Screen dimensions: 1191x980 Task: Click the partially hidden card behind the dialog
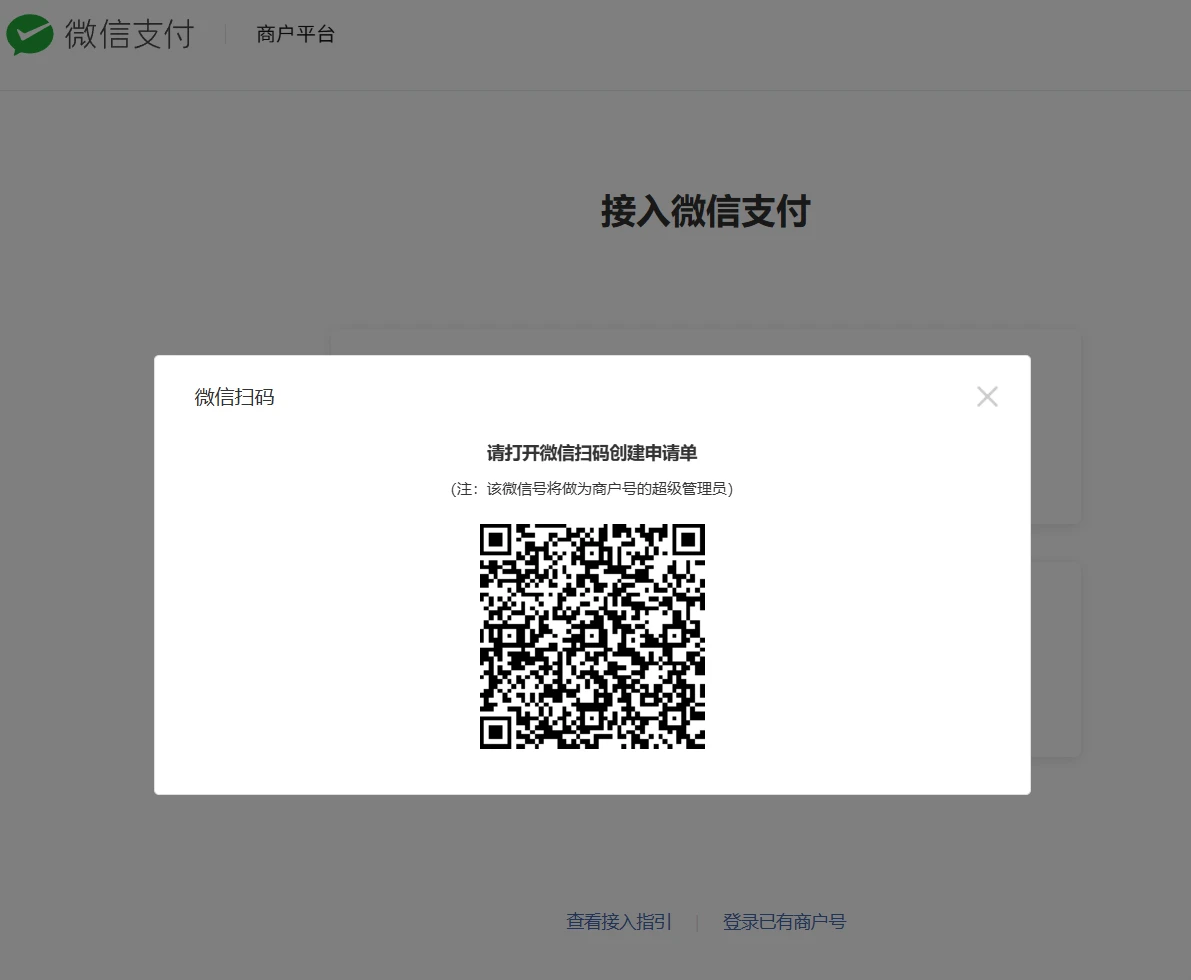coord(1055,425)
